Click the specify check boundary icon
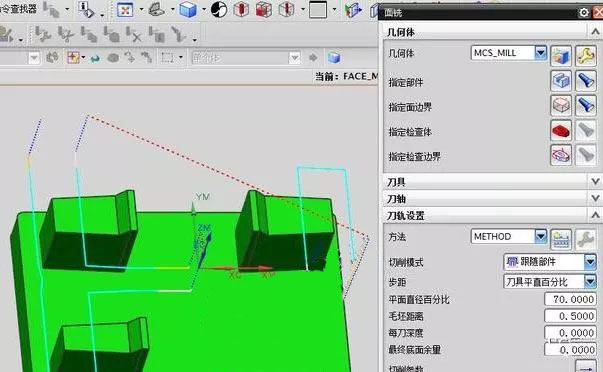This screenshot has width=603, height=372. (561, 155)
